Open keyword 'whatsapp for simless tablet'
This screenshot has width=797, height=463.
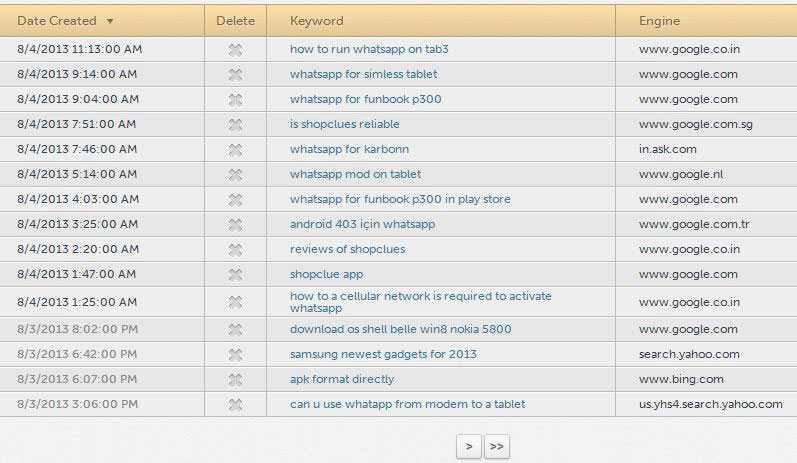[363, 74]
